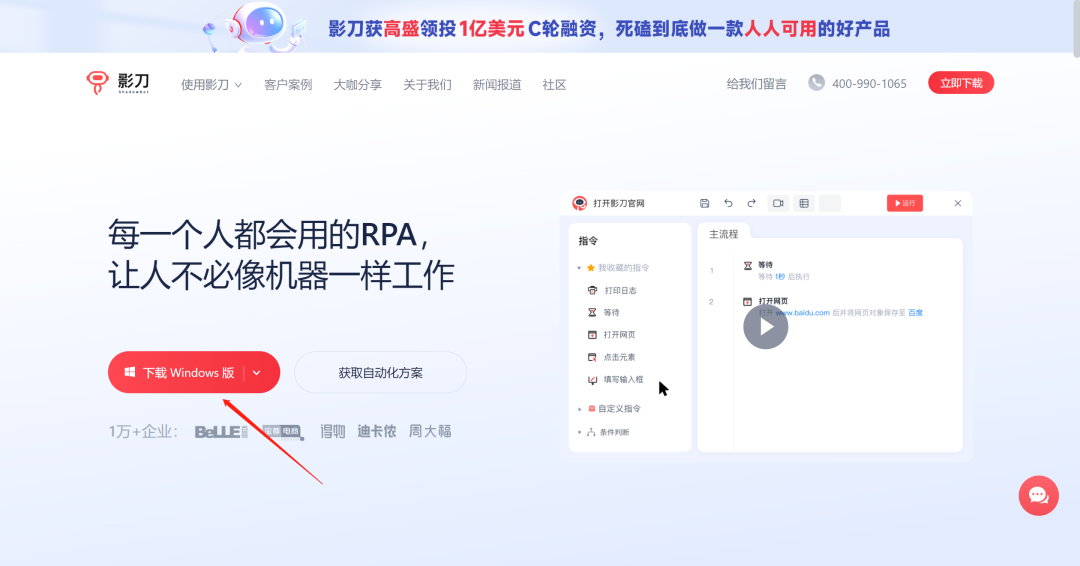
Task: Click the hourglass icon in flow step 1
Action: [747, 265]
